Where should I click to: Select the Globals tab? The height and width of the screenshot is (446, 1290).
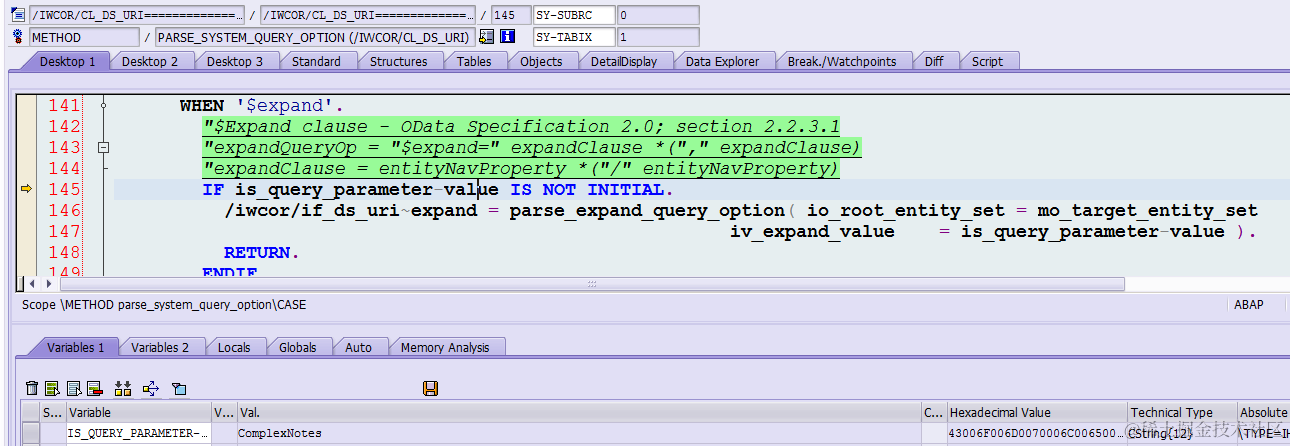[298, 347]
